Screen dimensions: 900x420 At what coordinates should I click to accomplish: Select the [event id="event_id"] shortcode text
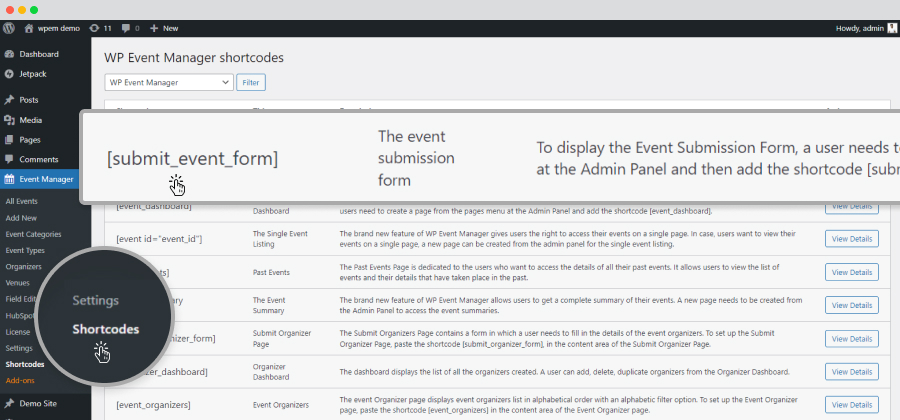[159, 239]
